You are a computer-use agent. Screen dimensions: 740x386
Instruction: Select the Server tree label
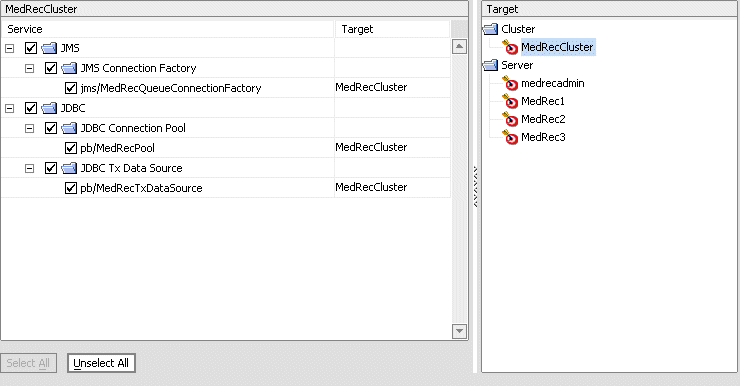coord(517,65)
